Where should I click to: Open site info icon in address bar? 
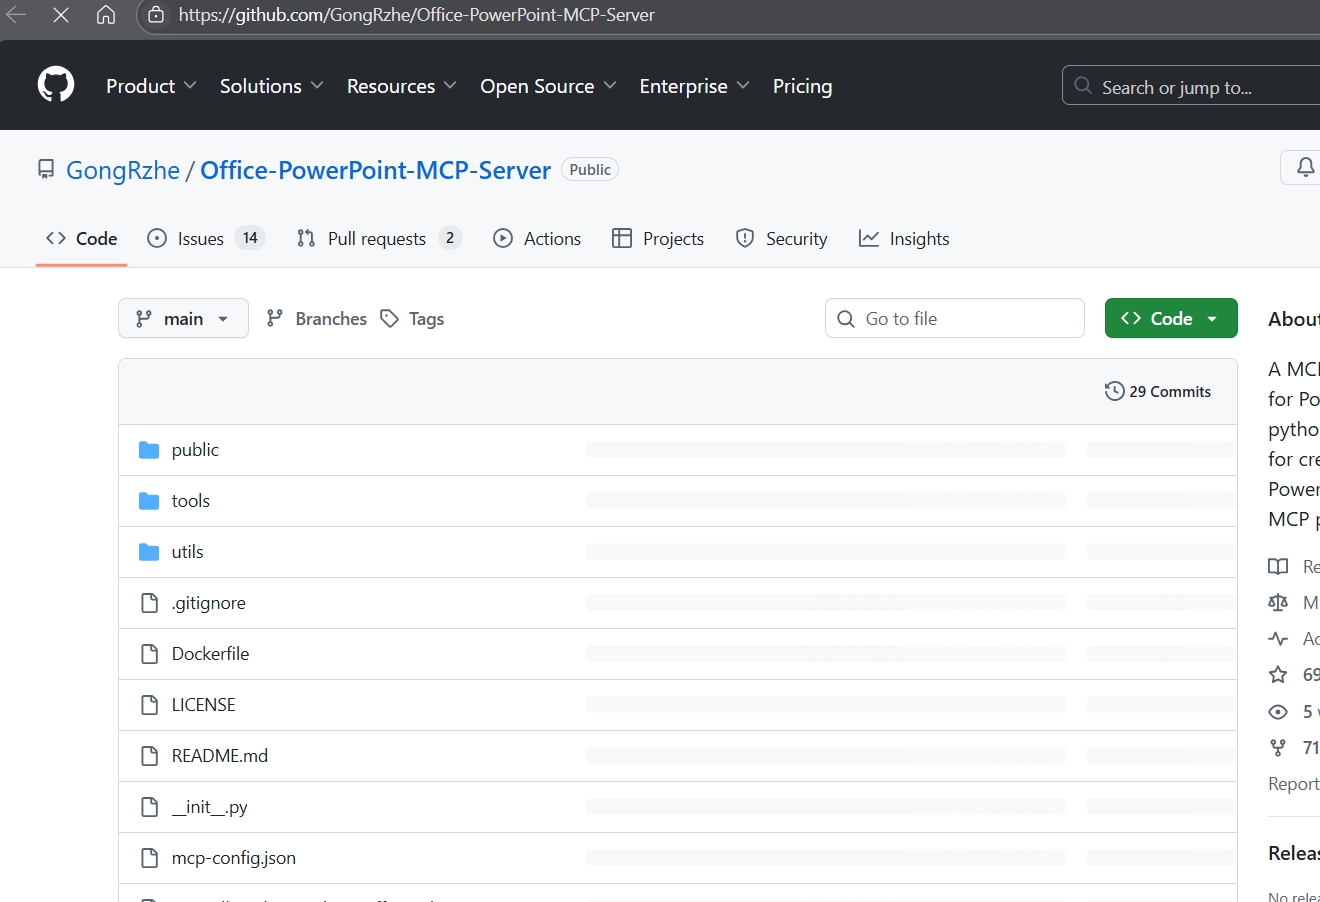pyautogui.click(x=156, y=15)
